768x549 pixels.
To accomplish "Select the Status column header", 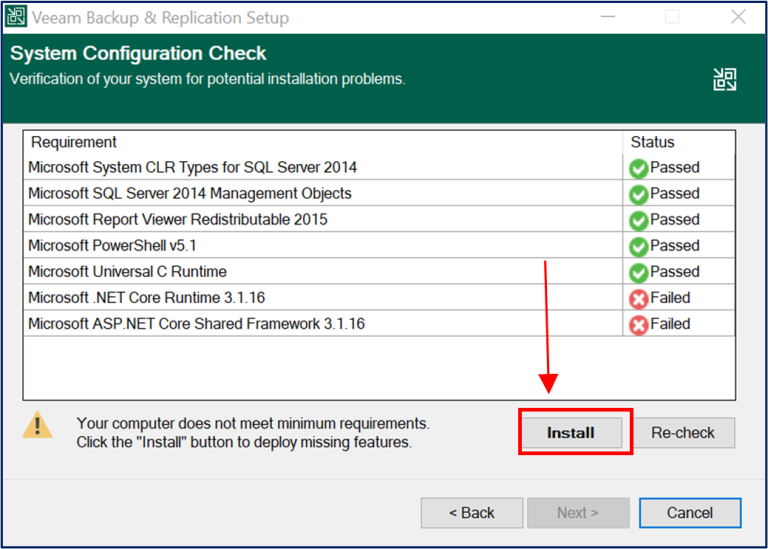I will pyautogui.click(x=652, y=142).
